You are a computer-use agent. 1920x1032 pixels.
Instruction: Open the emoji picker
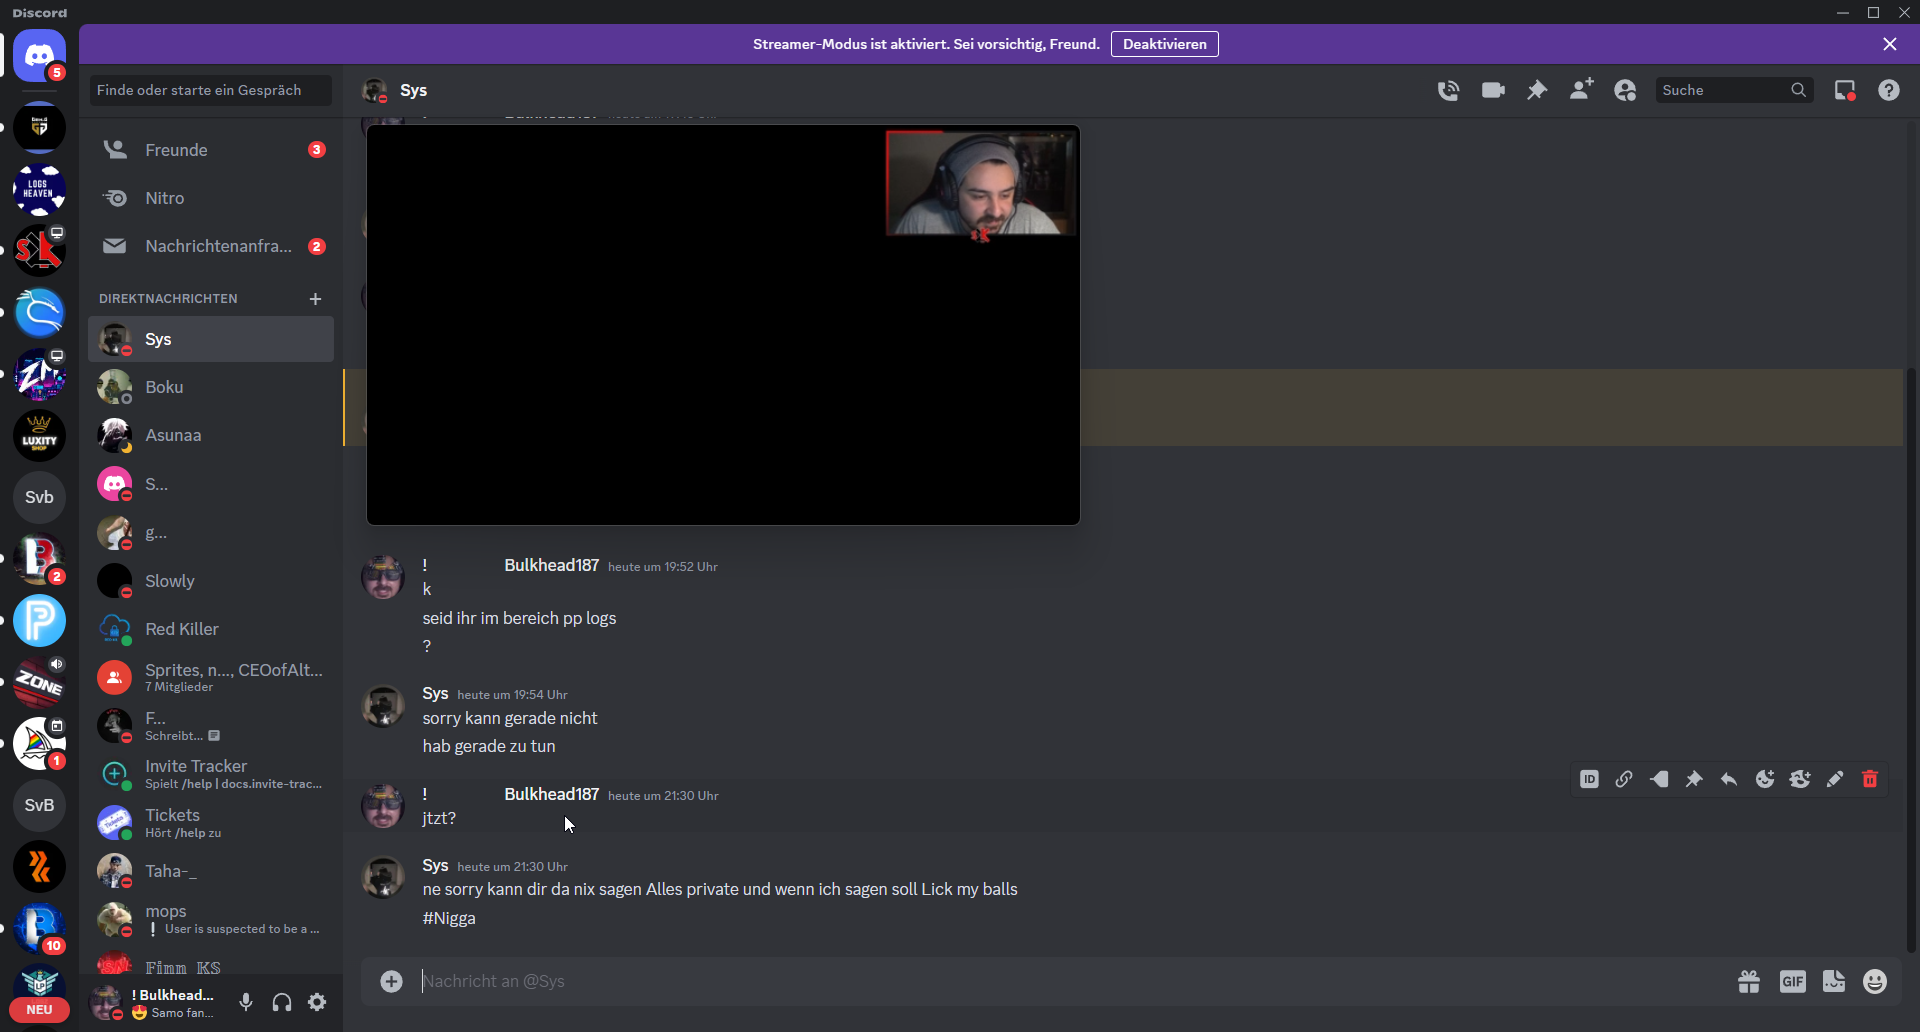click(x=1875, y=982)
